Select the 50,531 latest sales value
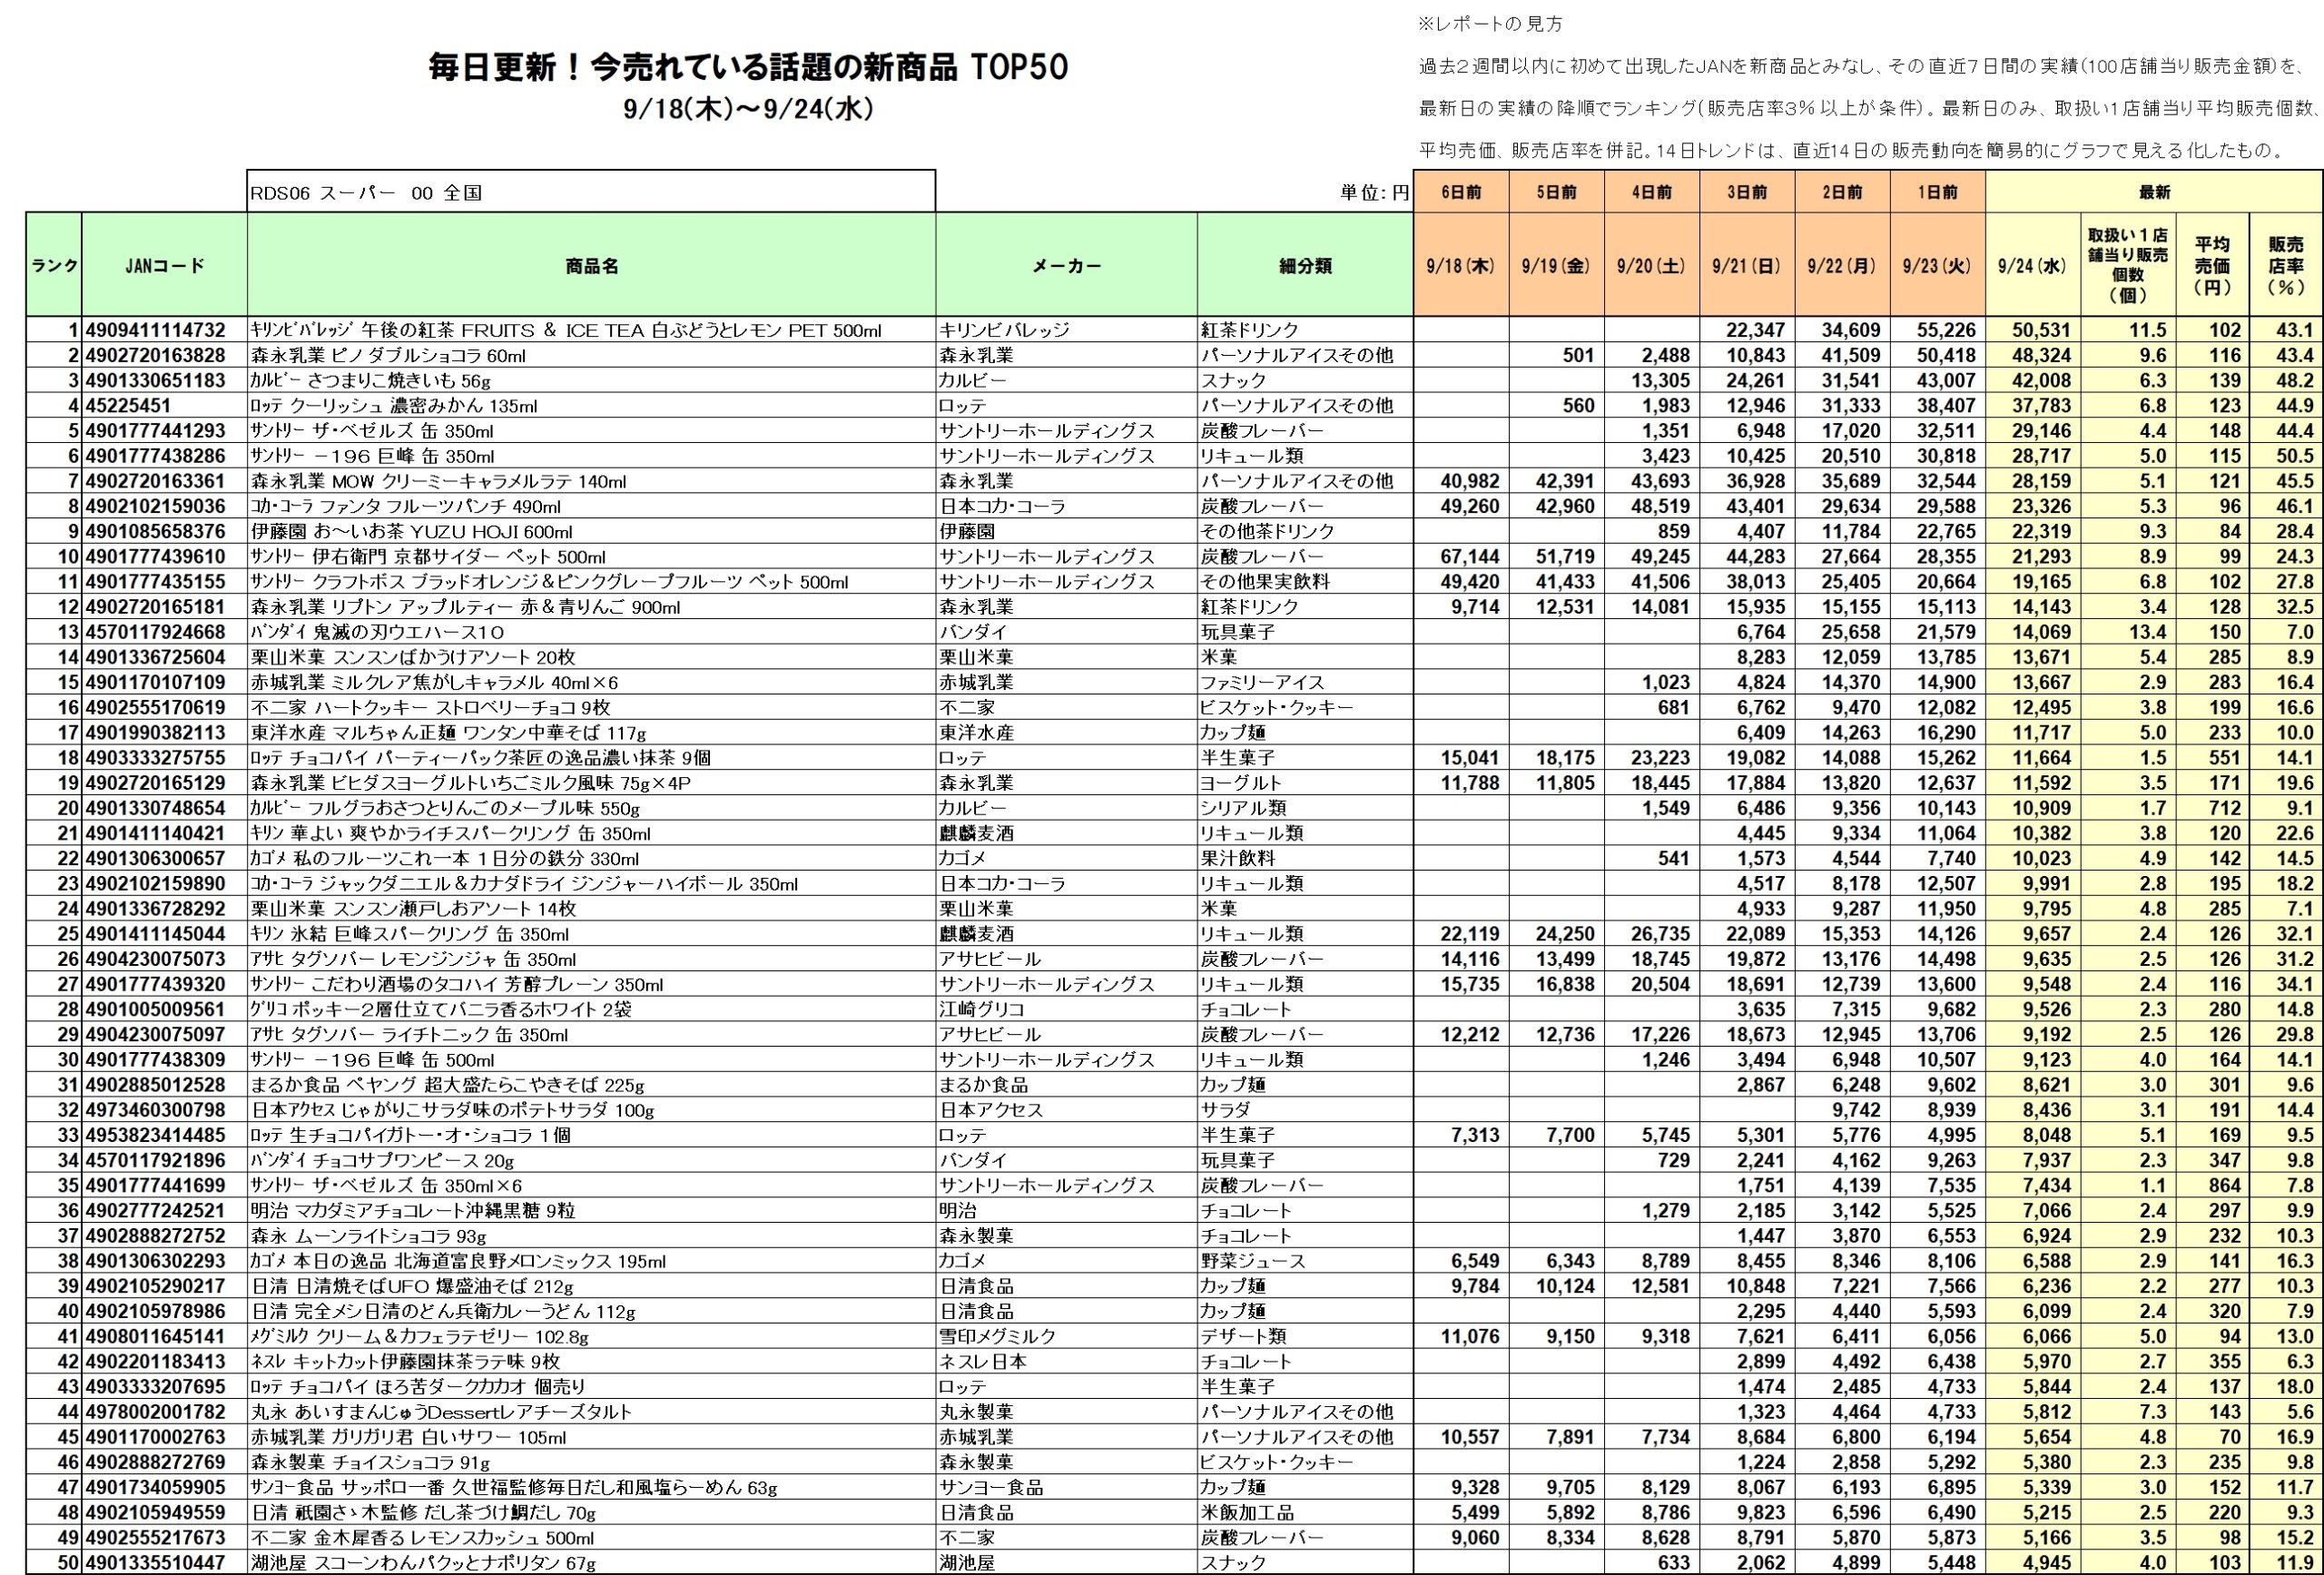 (2041, 330)
